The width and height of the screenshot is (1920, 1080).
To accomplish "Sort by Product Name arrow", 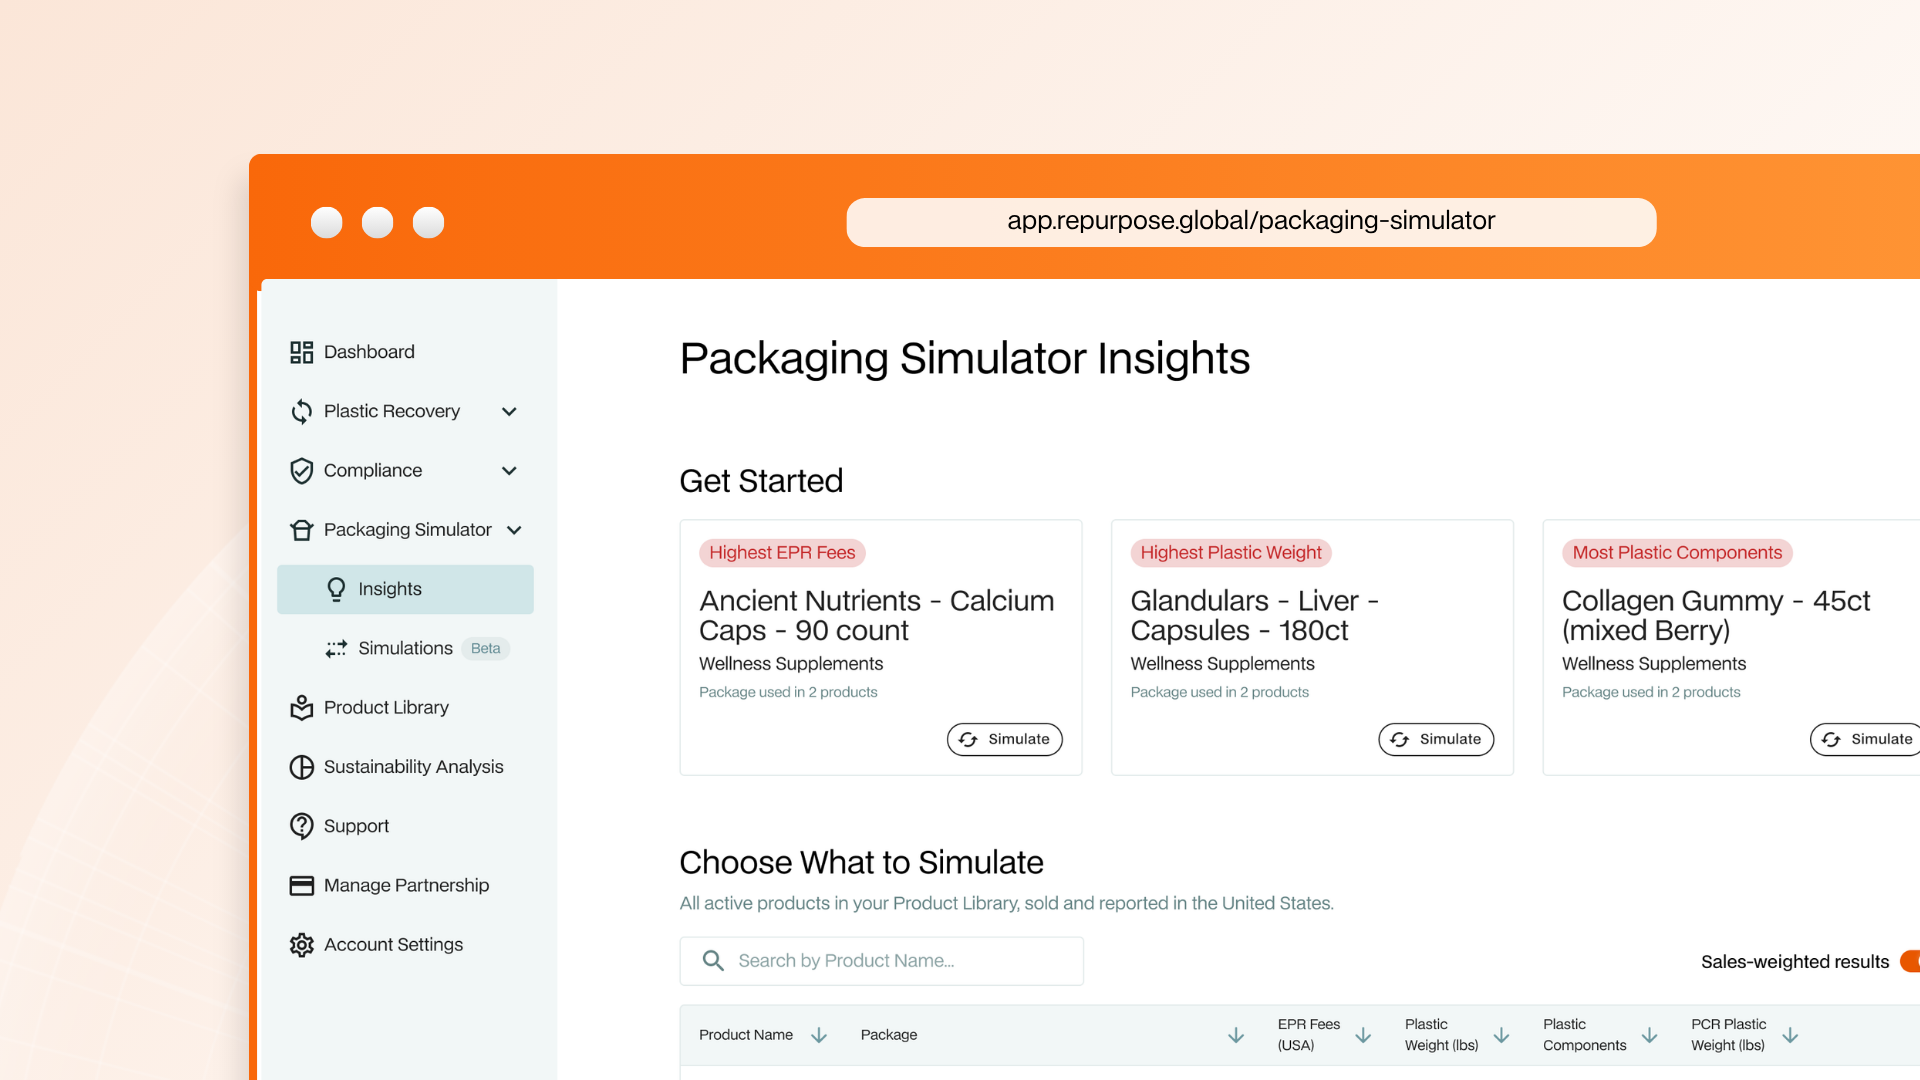I will (x=819, y=1035).
